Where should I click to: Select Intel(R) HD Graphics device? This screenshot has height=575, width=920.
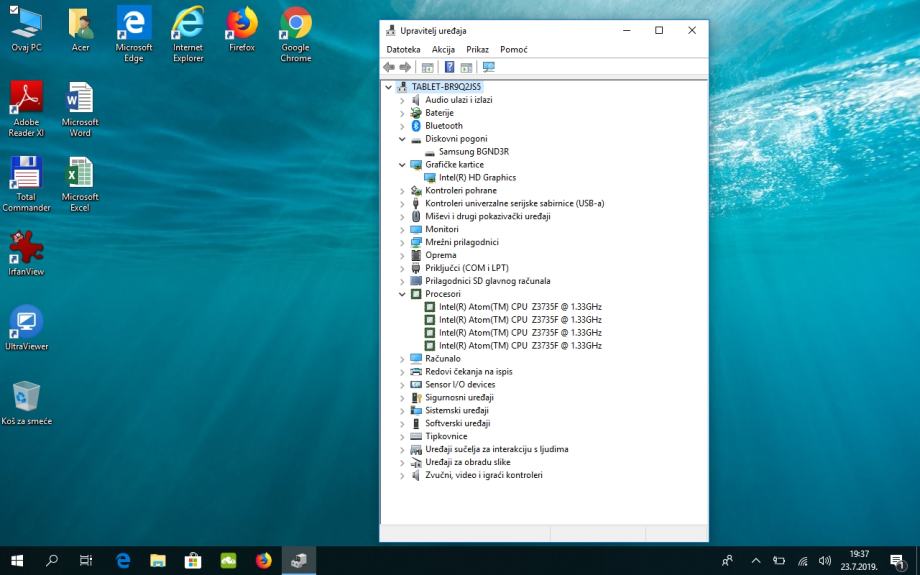(x=477, y=178)
